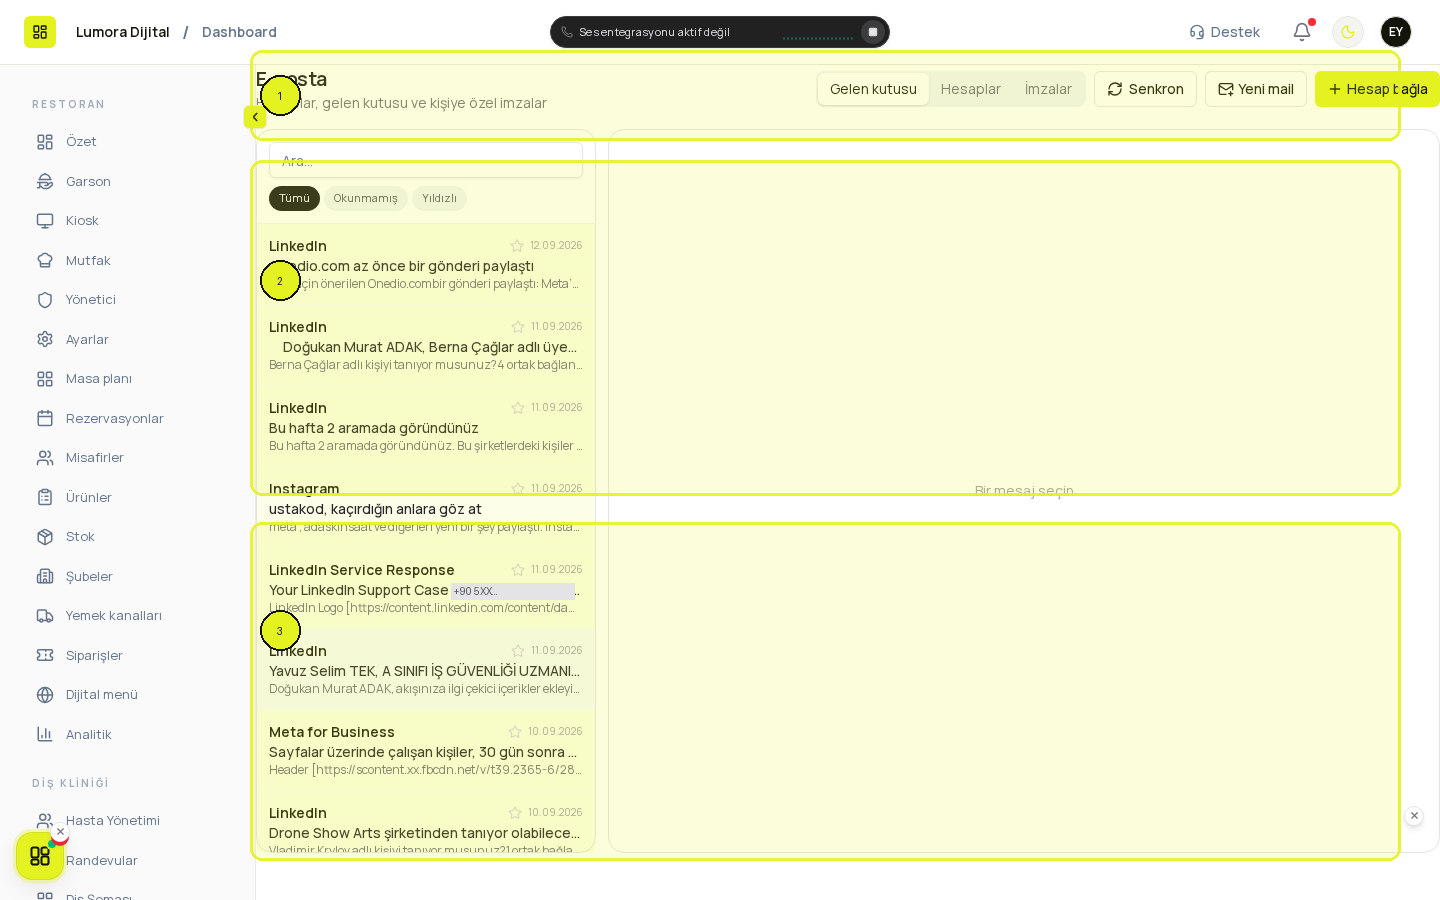
Task: Star the Instagram message
Action: pos(518,489)
